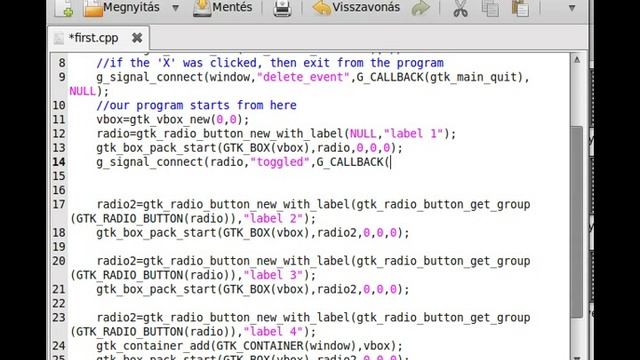640x360 pixels.
Task: Click gtk_box_pack_start on line 18
Action: 156,233
